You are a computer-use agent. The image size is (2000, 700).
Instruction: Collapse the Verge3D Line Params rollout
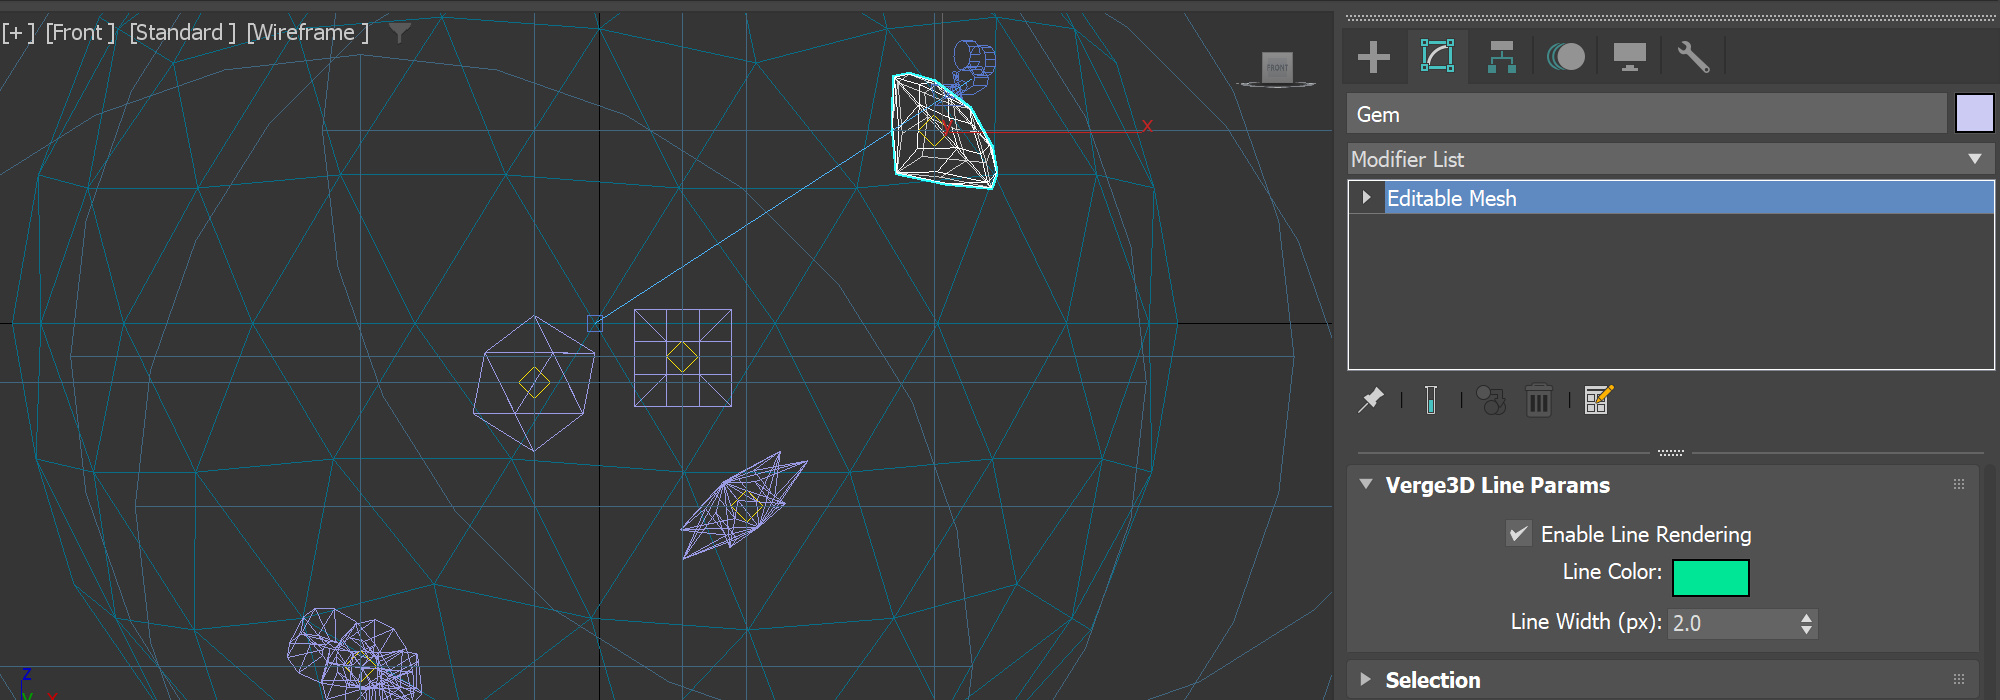point(1366,484)
